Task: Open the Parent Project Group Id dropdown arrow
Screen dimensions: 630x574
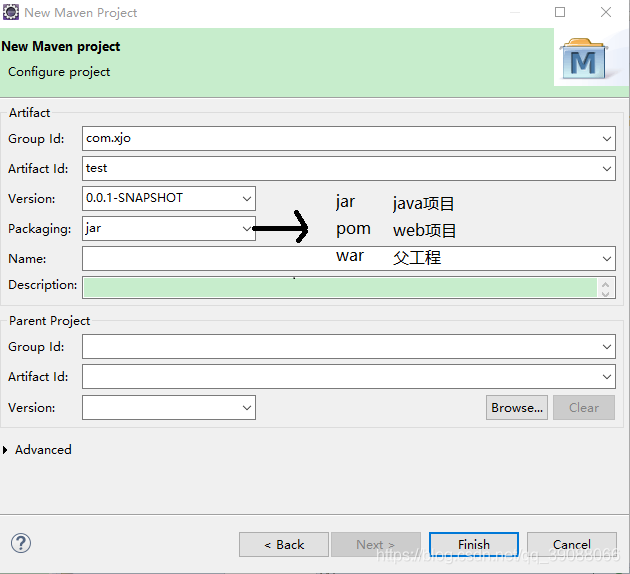Action: pyautogui.click(x=607, y=347)
